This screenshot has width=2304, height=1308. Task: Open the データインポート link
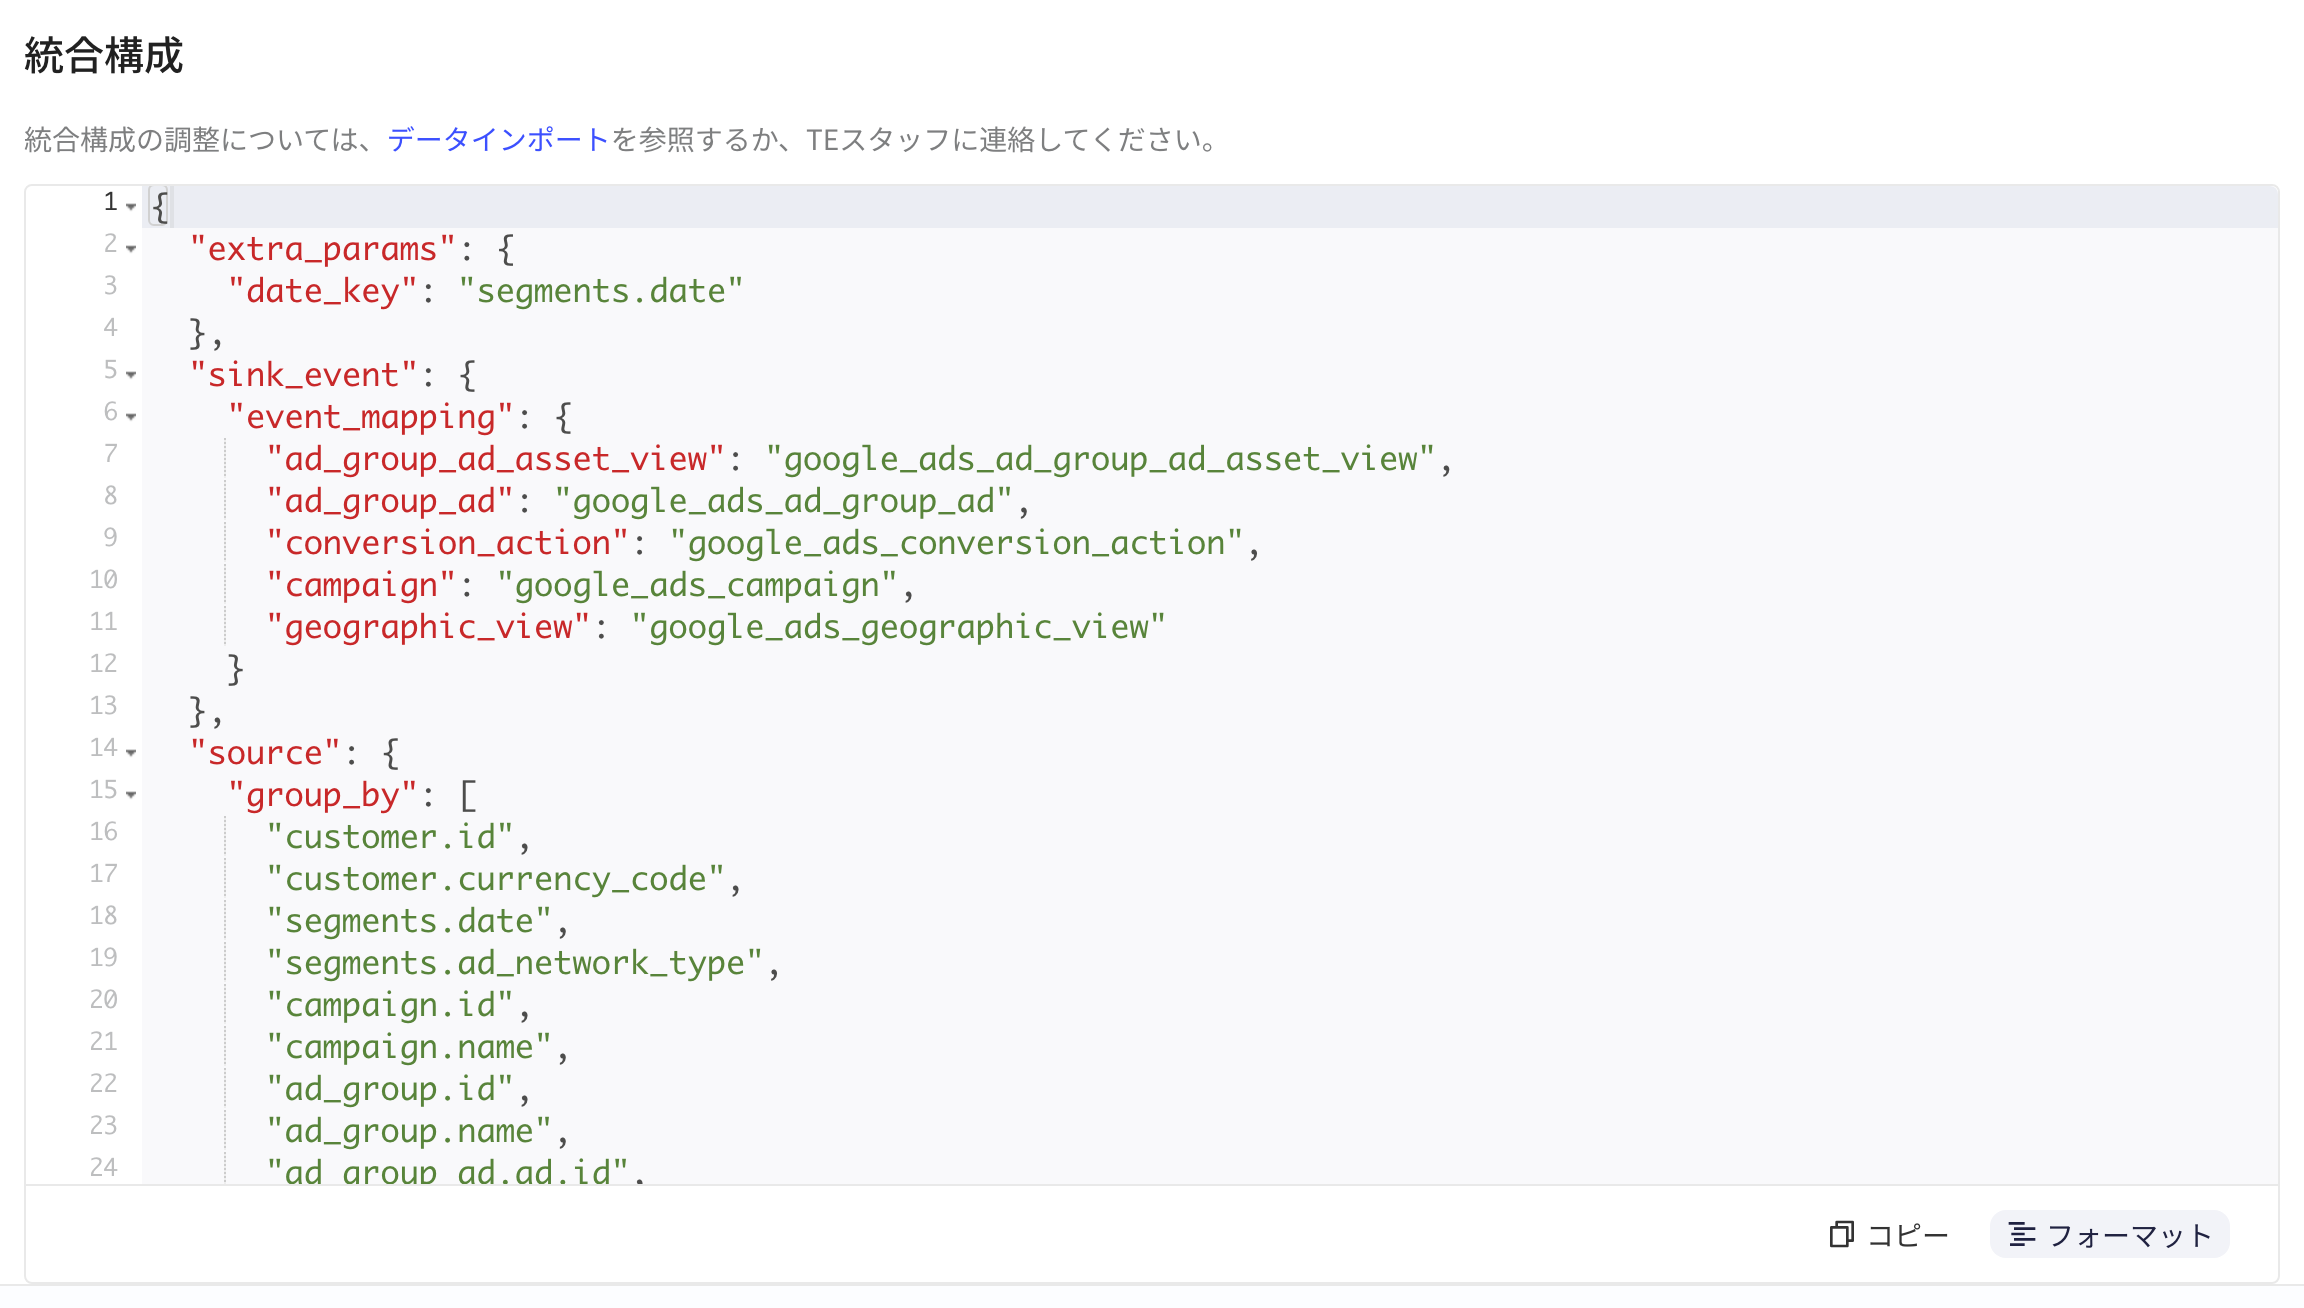click(498, 139)
